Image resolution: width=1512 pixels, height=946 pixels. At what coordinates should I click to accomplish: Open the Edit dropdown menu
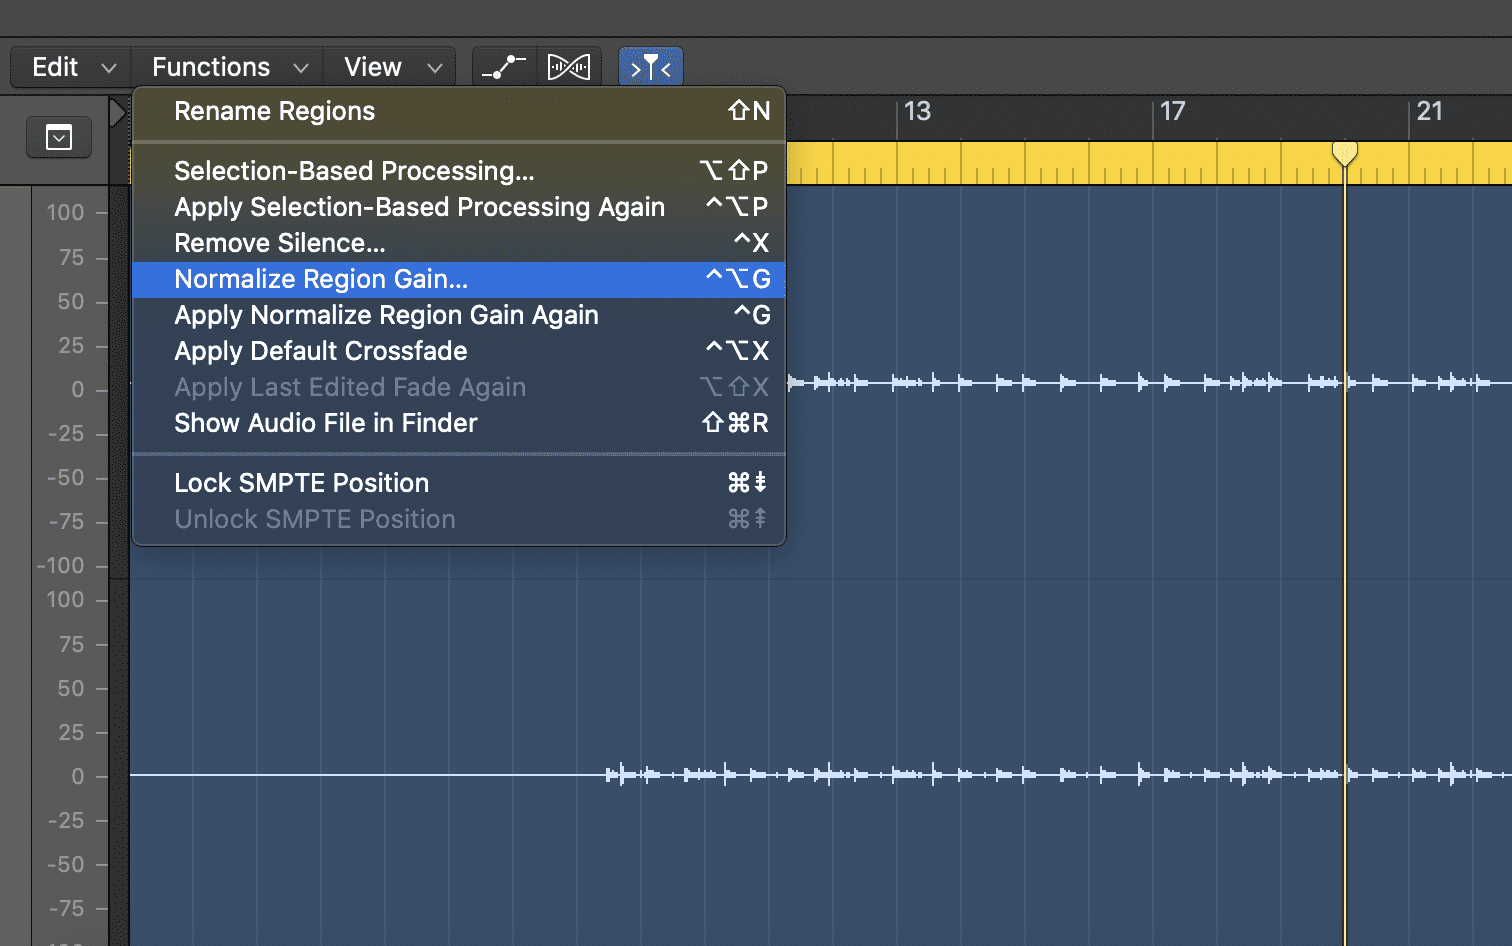click(72, 67)
